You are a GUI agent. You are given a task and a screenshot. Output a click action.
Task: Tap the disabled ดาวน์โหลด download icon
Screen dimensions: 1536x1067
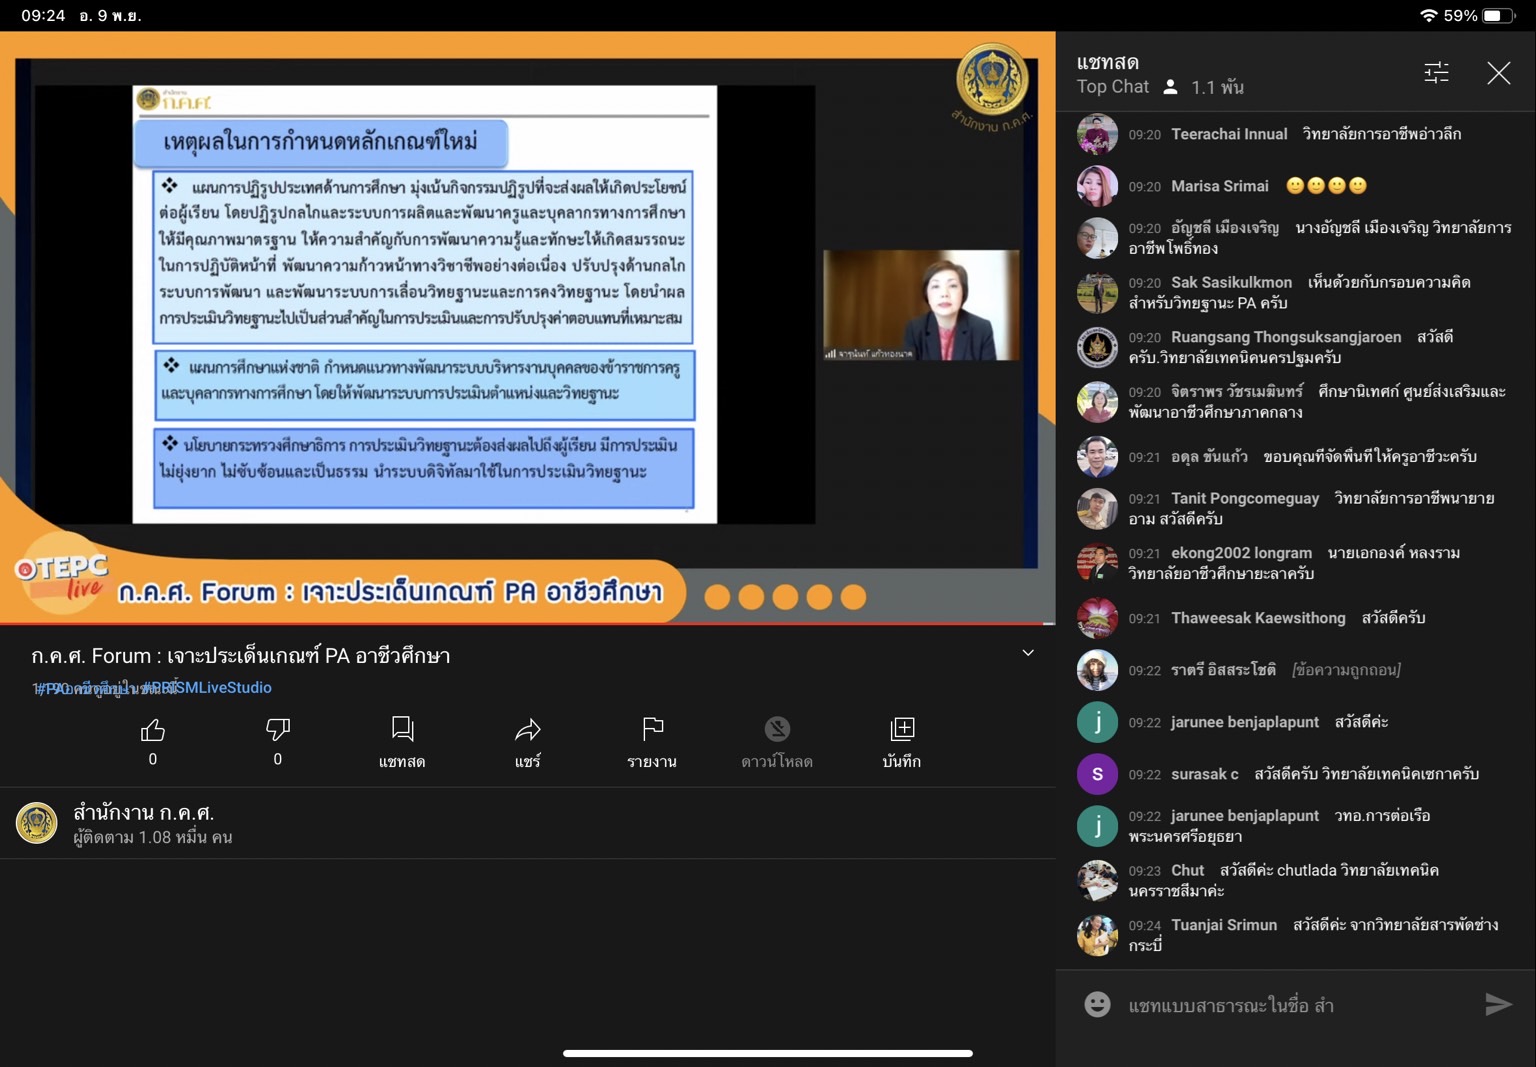pos(777,742)
